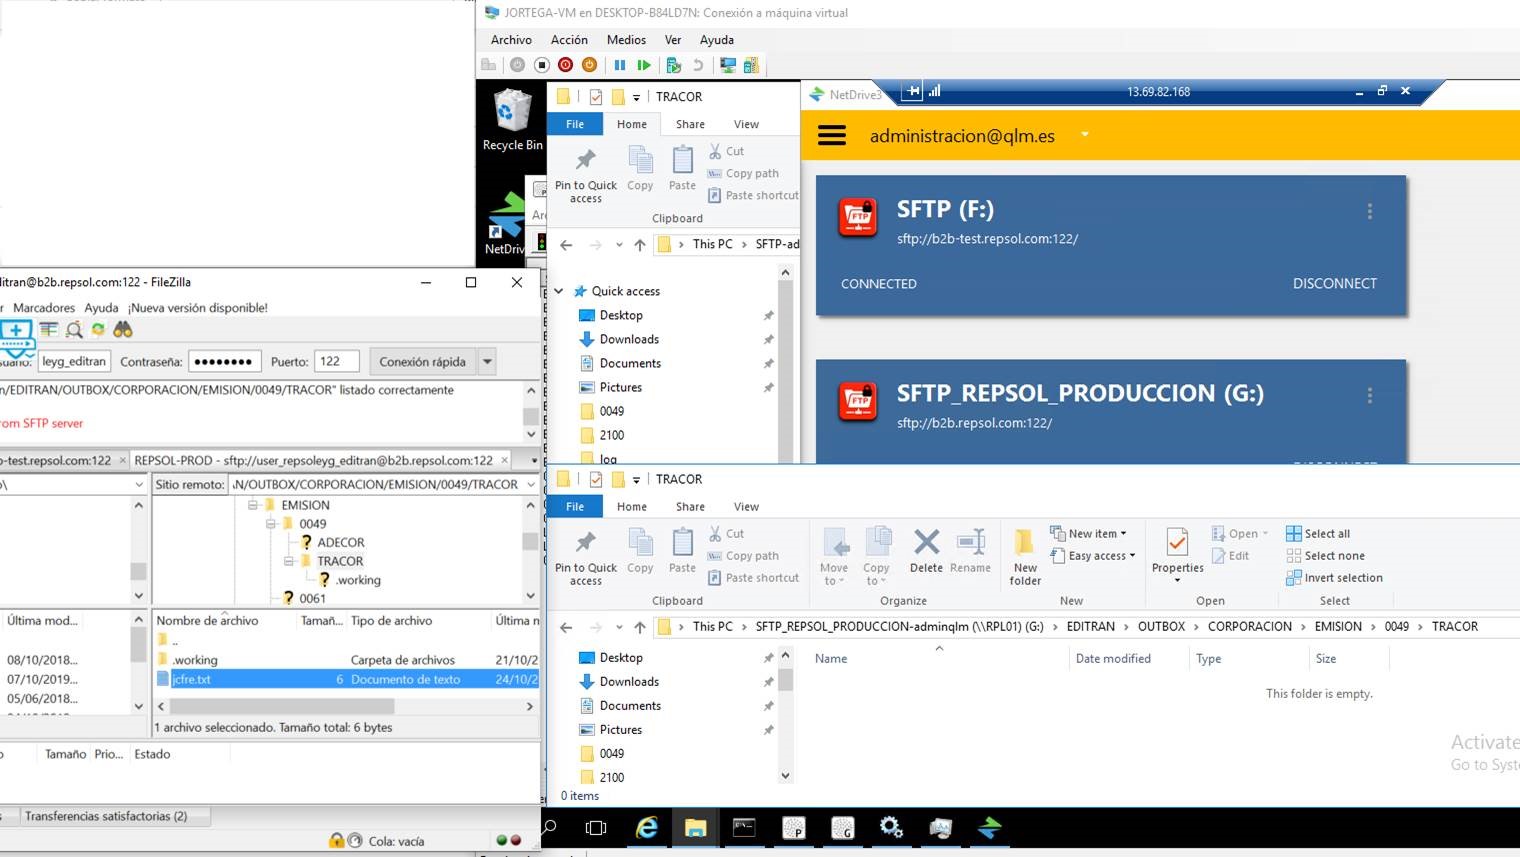Click OUTBOX in bottom Explorer breadcrumb
The image size is (1520, 857).
(x=1161, y=627)
